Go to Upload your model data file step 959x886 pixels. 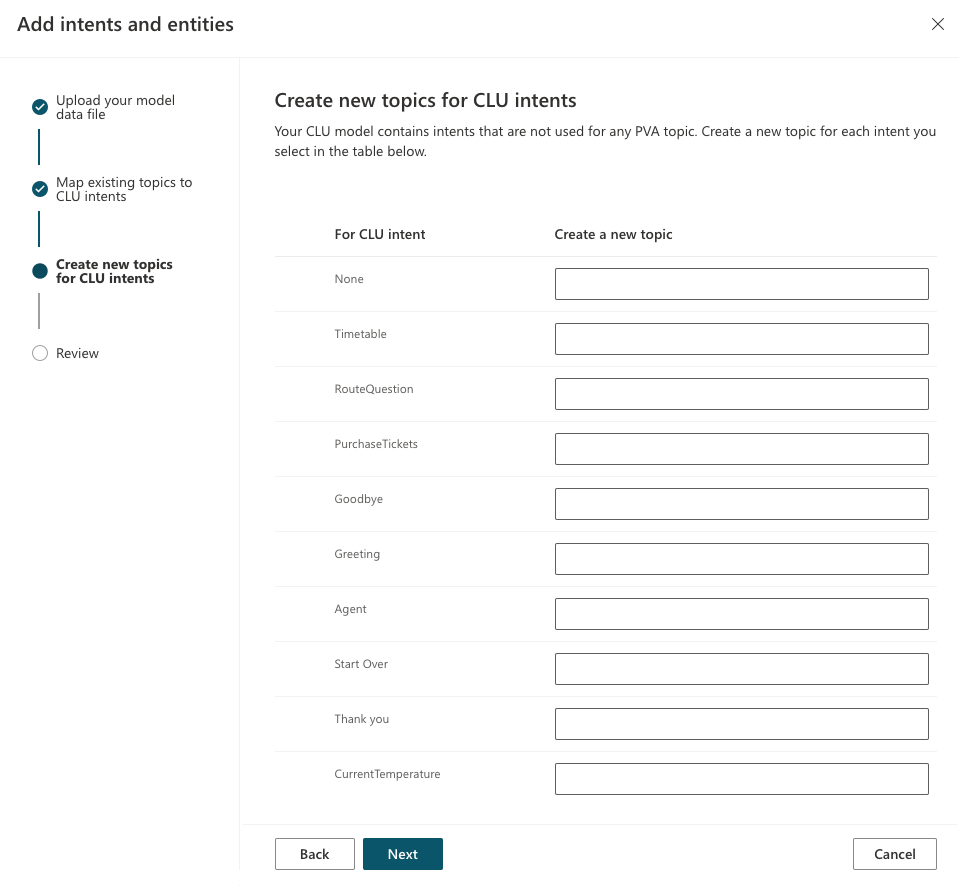[115, 107]
